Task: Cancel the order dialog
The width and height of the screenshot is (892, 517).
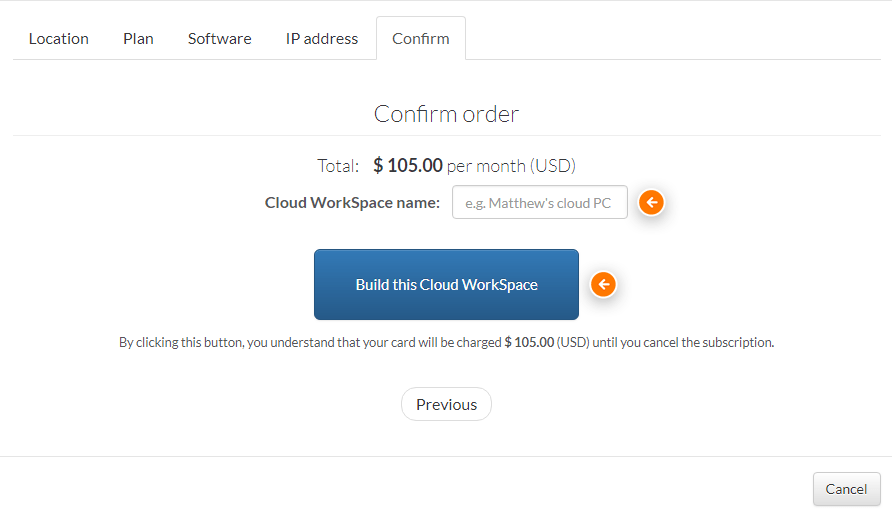Action: pyautogui.click(x=846, y=489)
